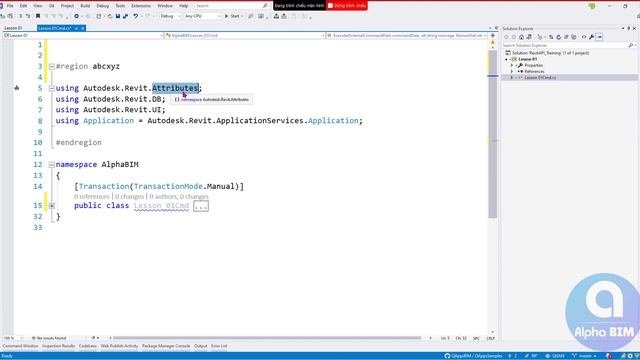
Task: Expand the collapsed Lesson_01Cmd class on line 15
Action: [x=51, y=206]
